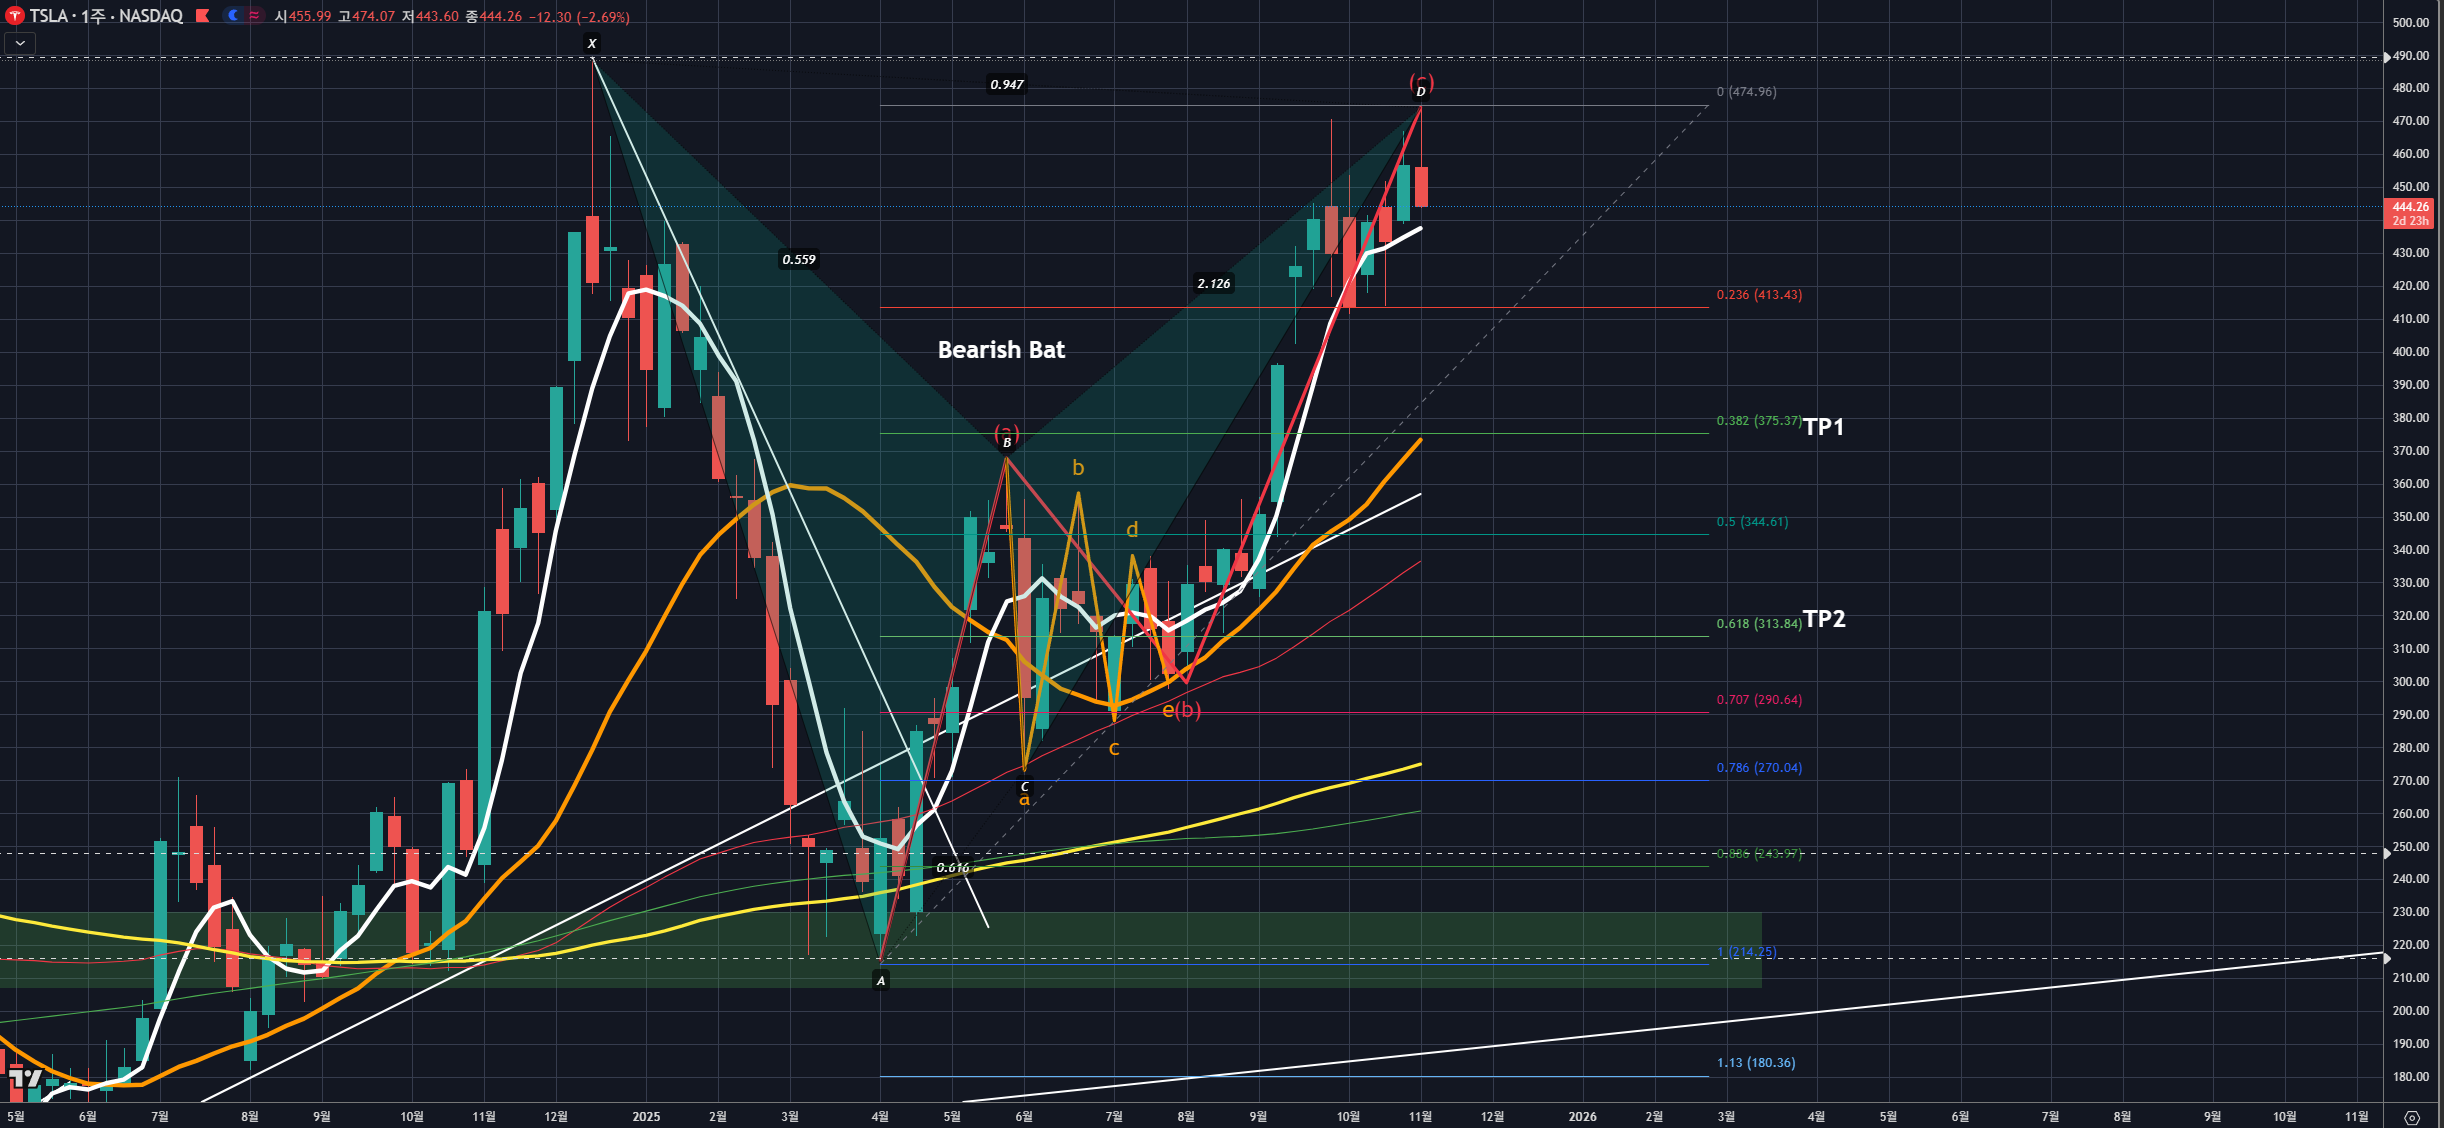Collapse the legend using chevron button
This screenshot has height=1128, width=2444.
(x=20, y=43)
